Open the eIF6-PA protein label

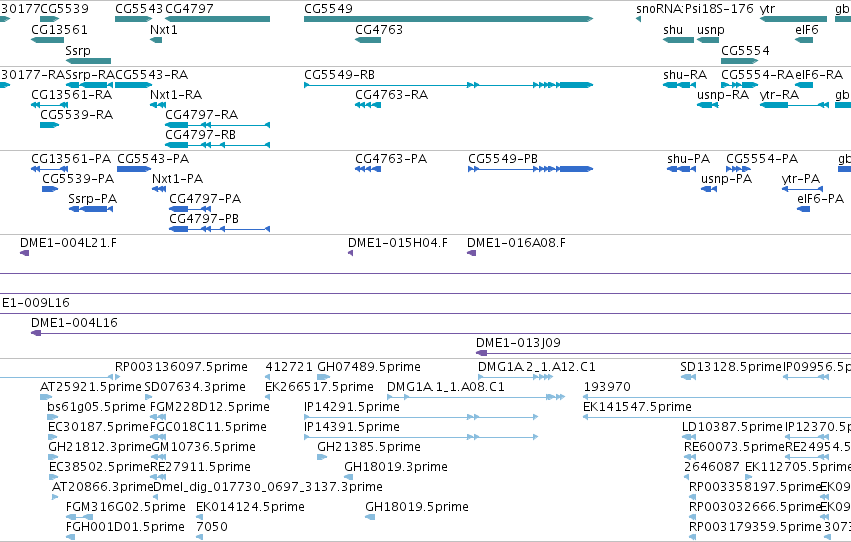[821, 199]
